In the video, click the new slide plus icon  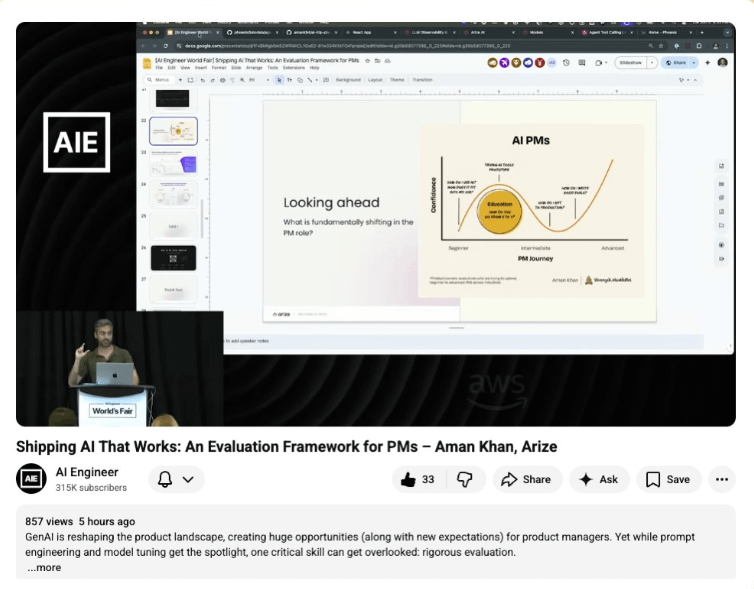[x=180, y=80]
